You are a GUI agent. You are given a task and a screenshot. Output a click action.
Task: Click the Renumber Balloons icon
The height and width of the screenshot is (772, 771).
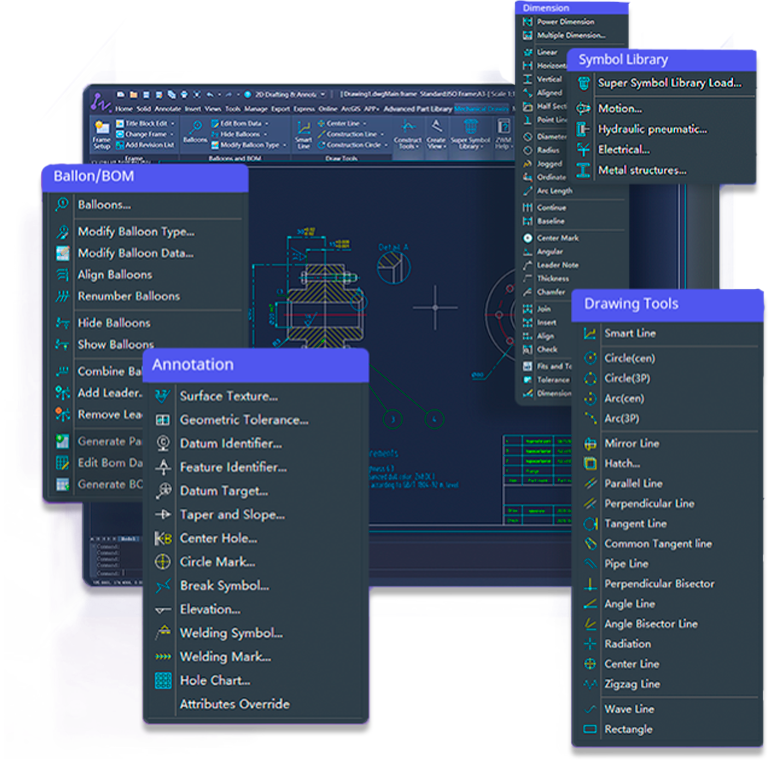pos(62,296)
